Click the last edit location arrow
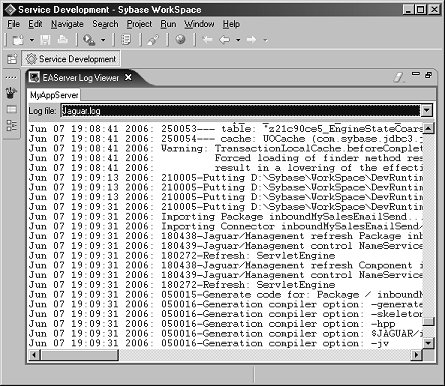 (x=207, y=40)
